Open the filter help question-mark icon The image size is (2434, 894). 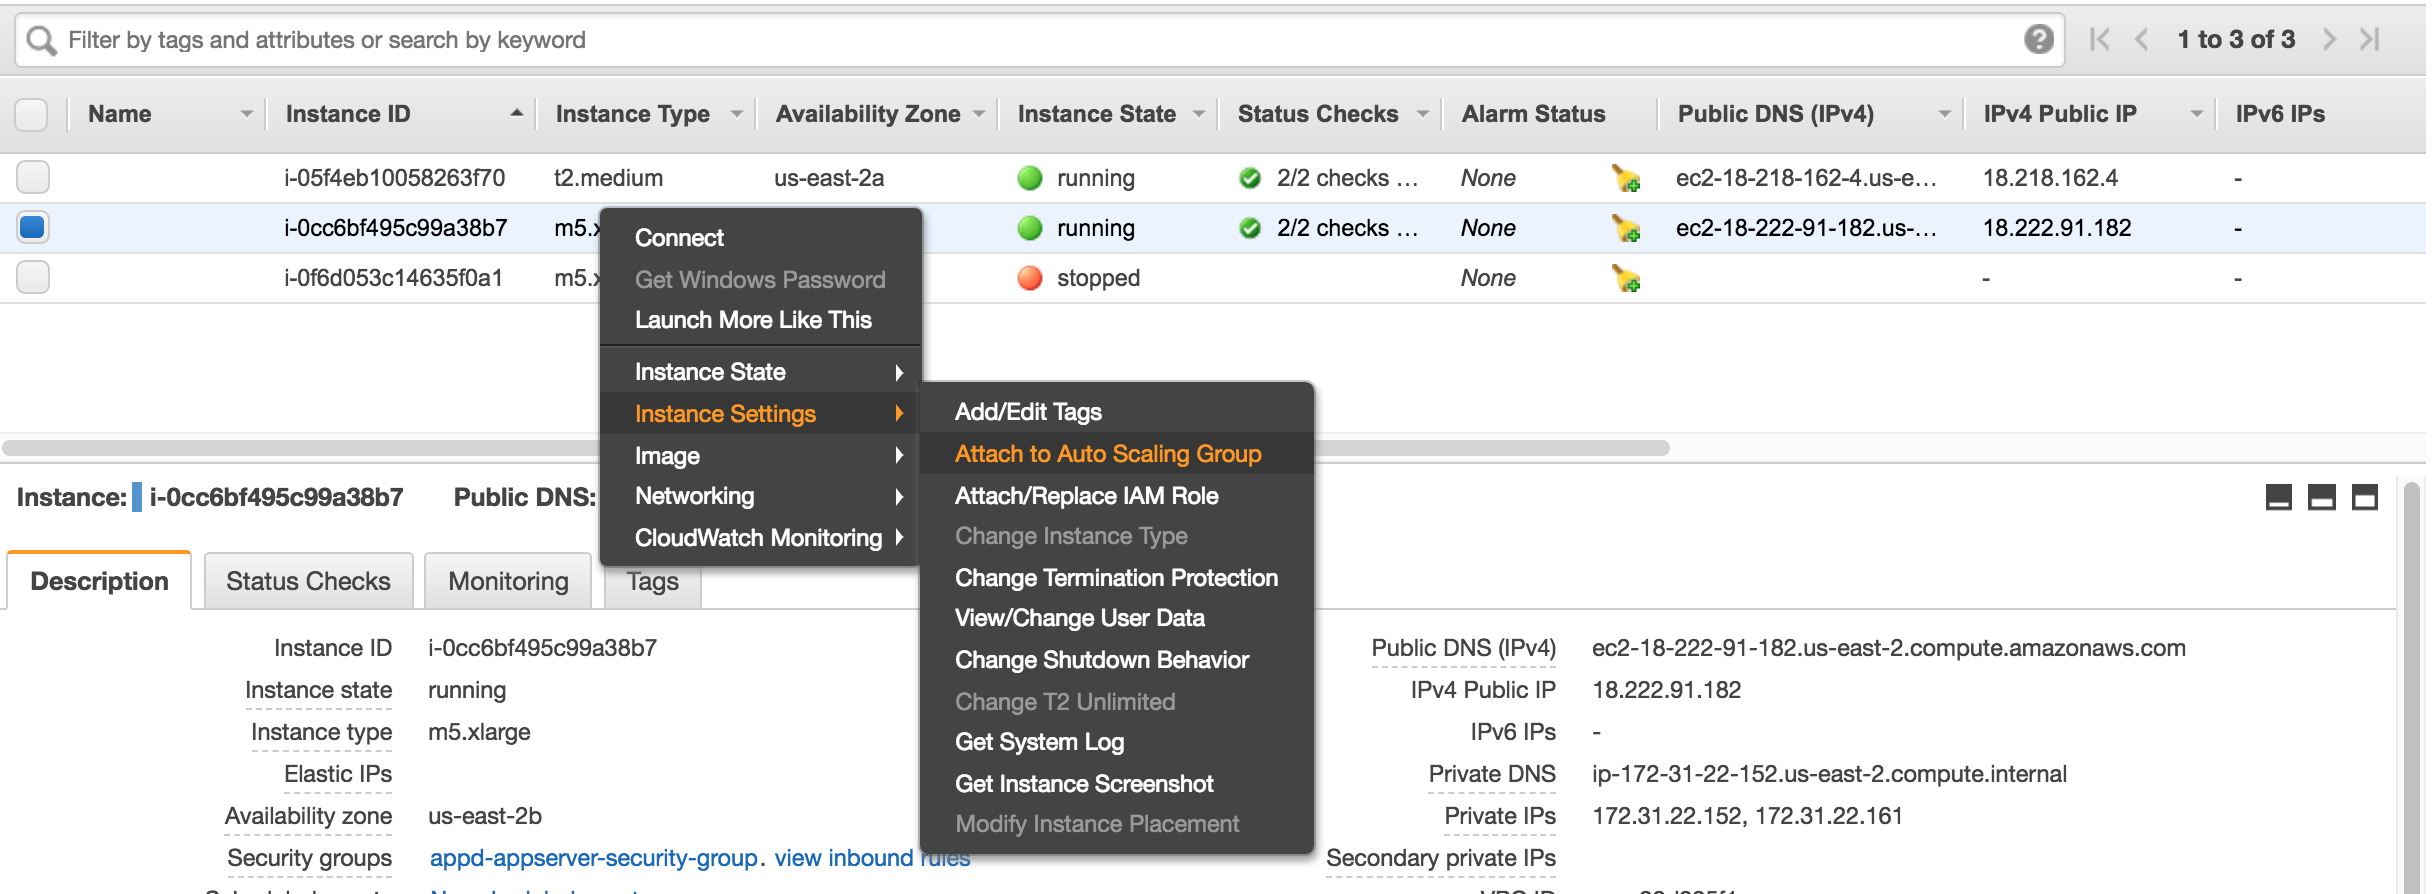coord(2038,39)
